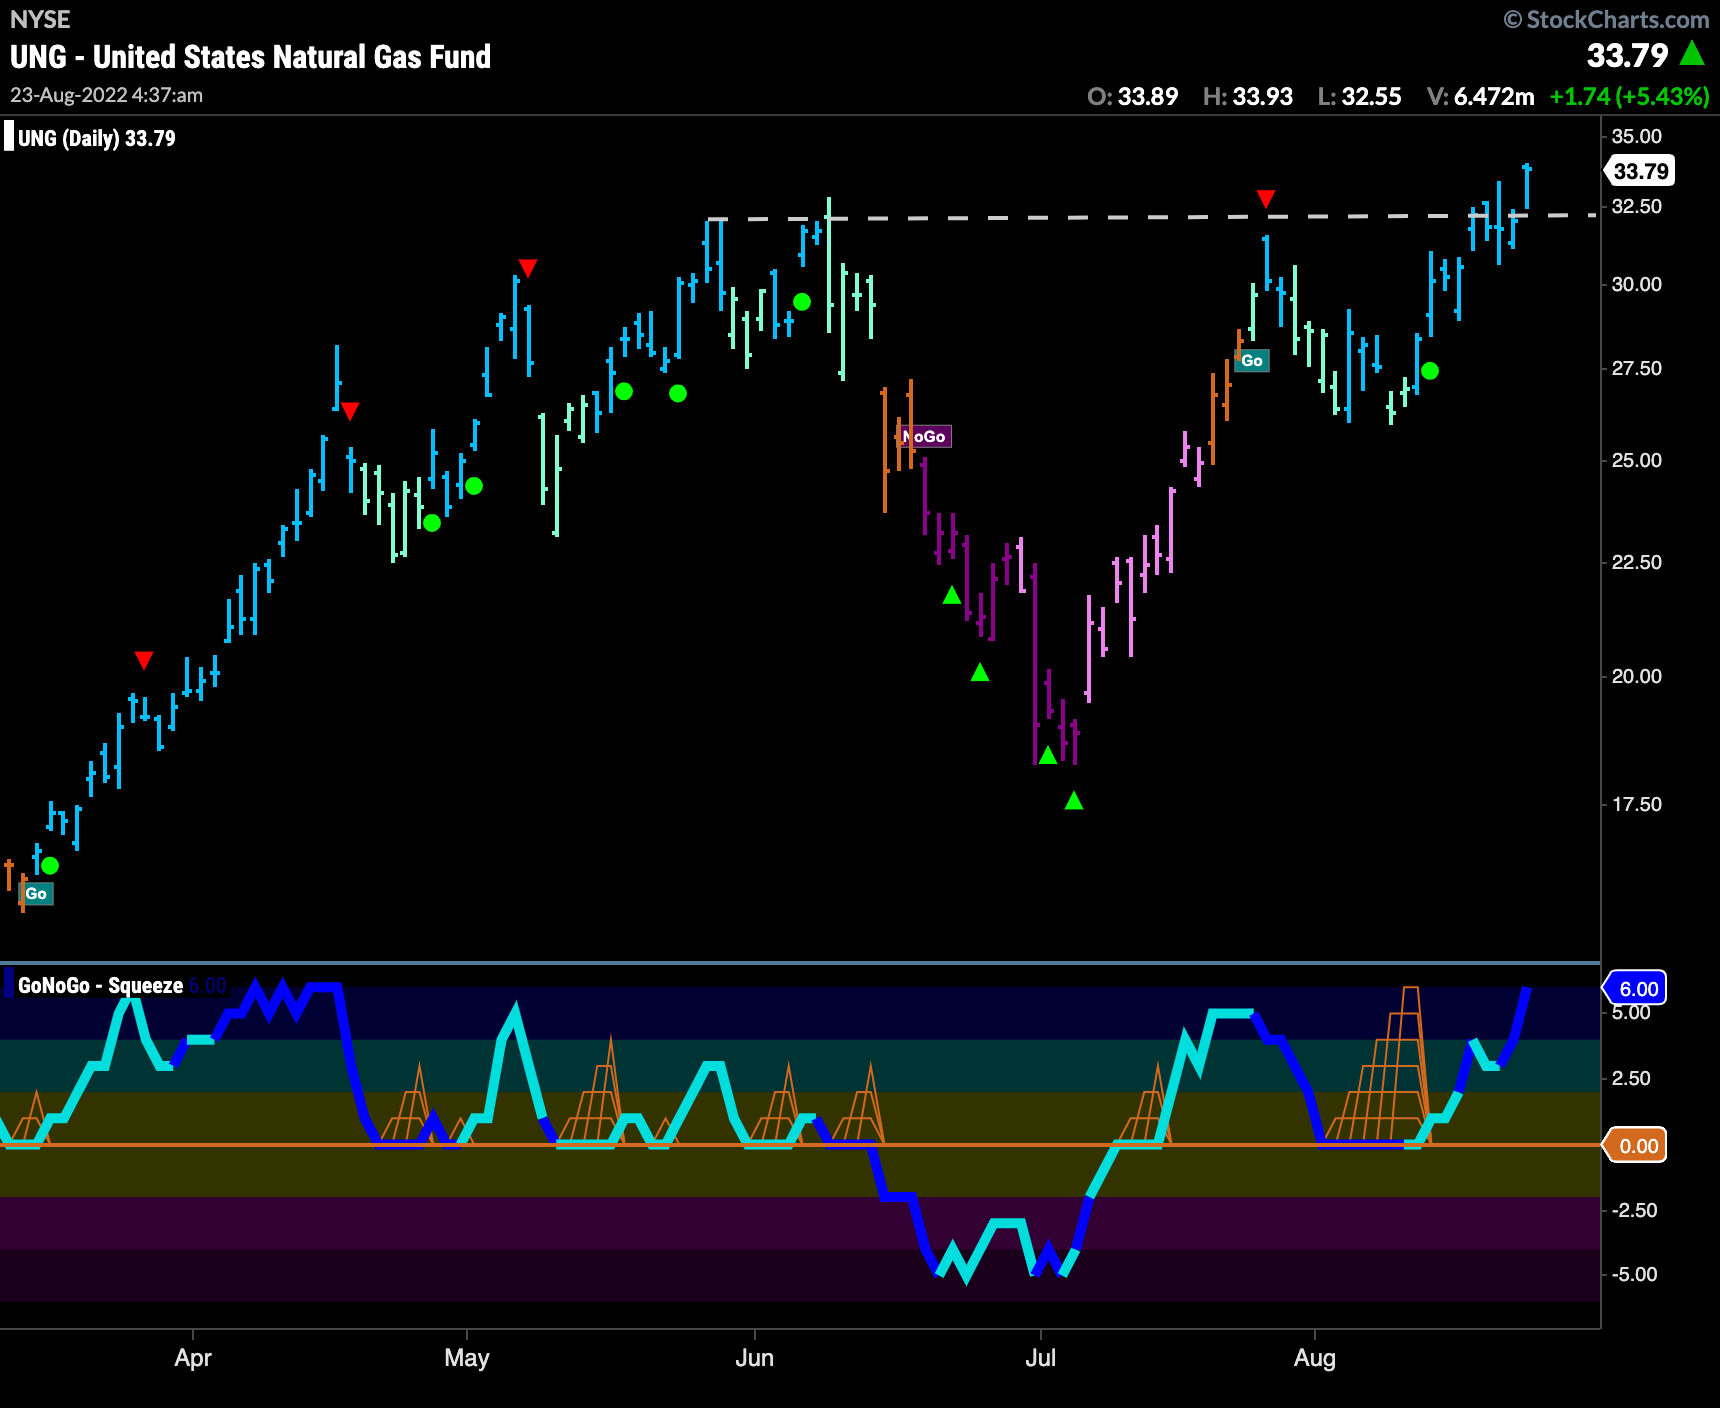Click the 17.50 price axis label
The width and height of the screenshot is (1720, 1408).
click(x=1636, y=804)
